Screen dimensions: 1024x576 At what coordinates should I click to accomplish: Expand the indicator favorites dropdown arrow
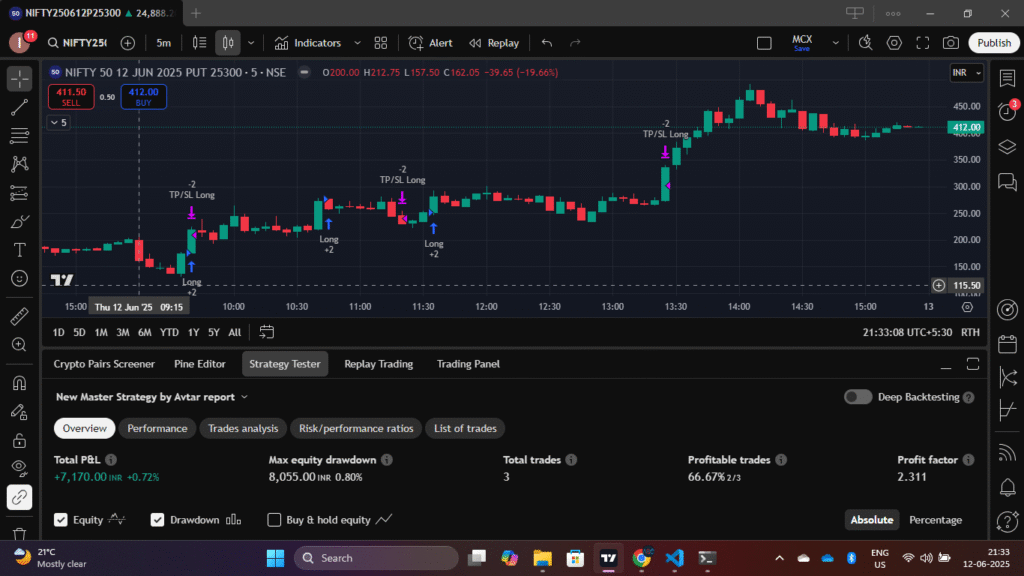(357, 43)
